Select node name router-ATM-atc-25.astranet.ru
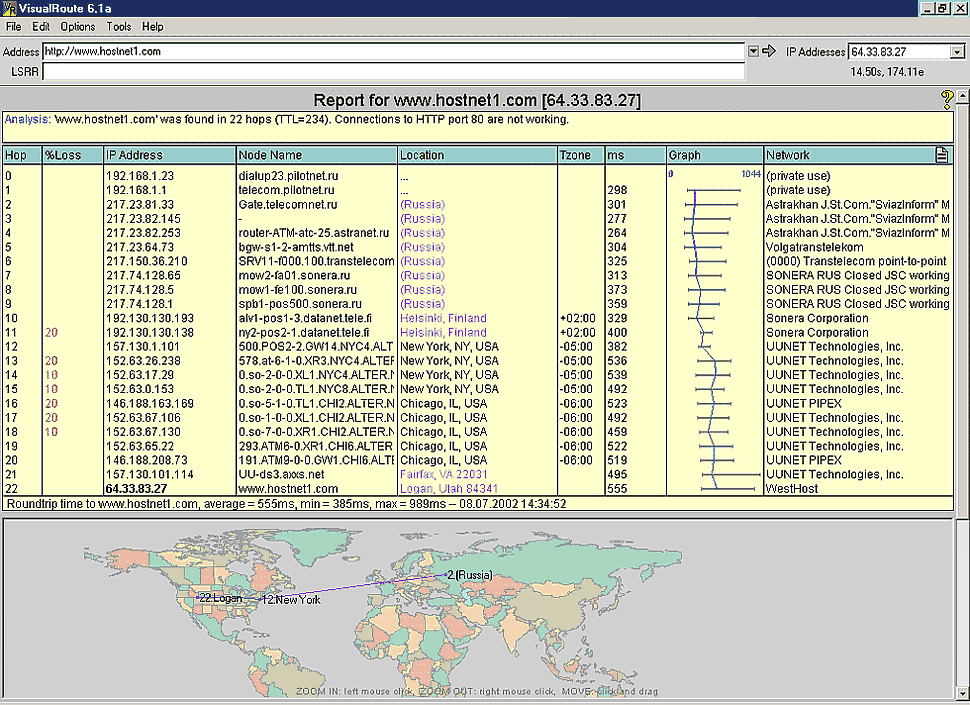 314,233
